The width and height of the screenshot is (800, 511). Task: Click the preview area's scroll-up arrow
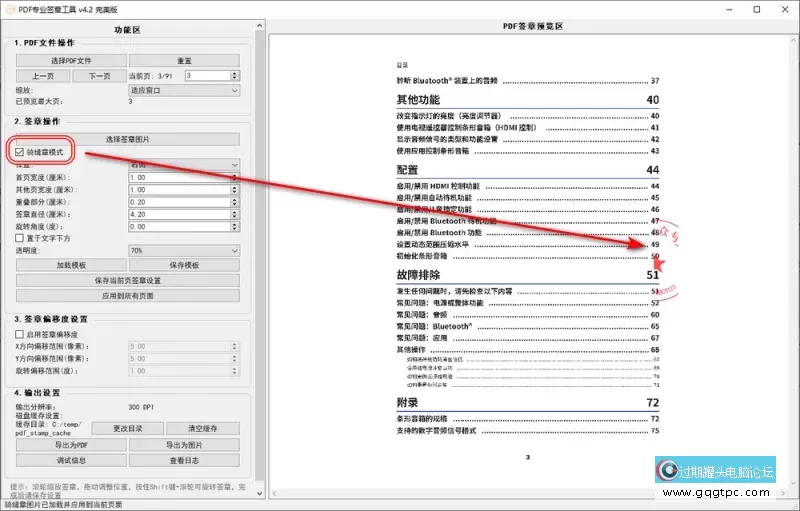pos(793,39)
